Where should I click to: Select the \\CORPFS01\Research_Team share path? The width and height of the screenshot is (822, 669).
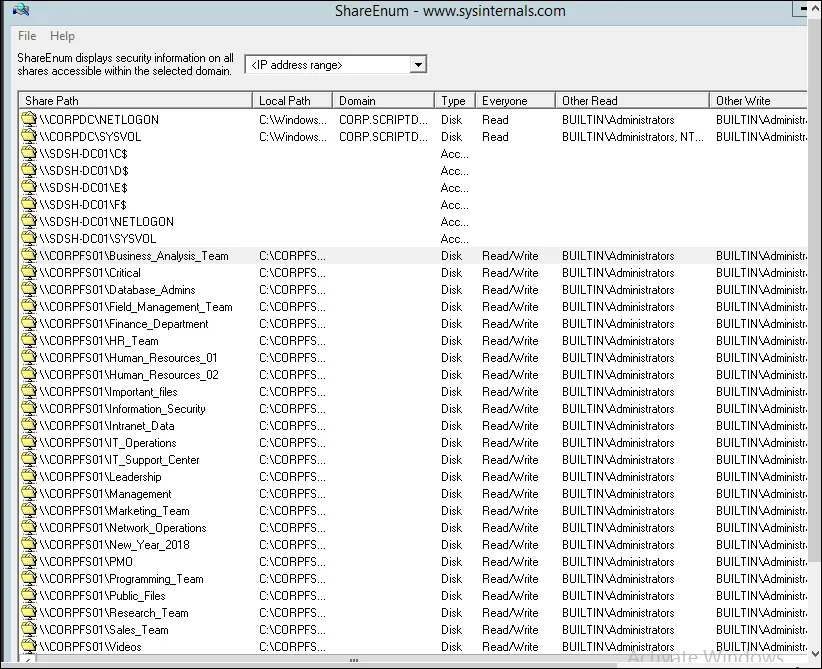point(114,612)
